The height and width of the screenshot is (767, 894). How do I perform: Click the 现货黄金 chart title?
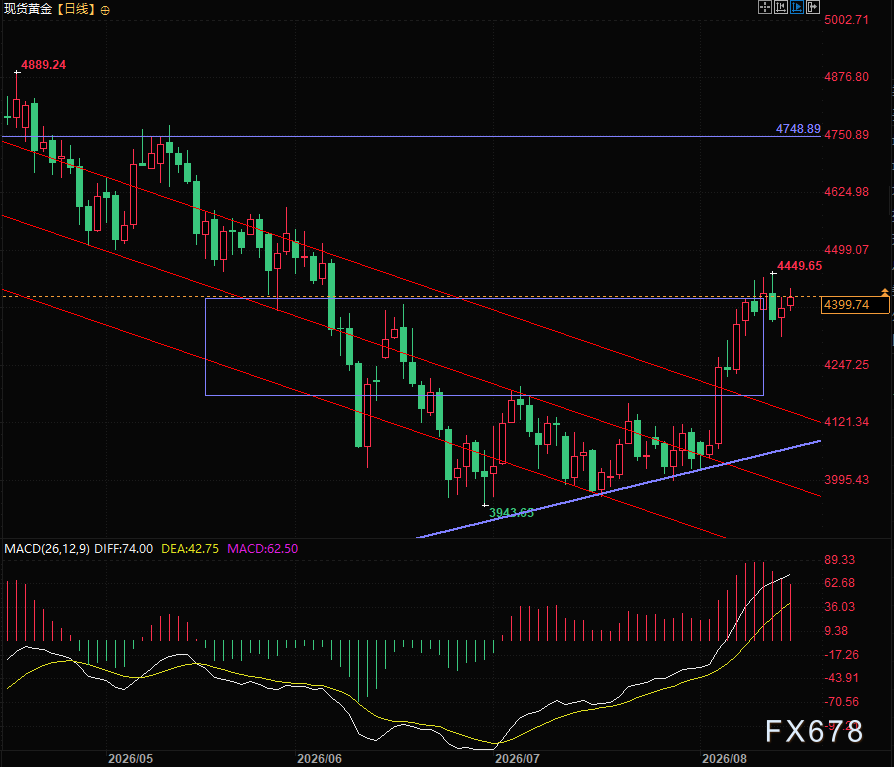(28, 9)
